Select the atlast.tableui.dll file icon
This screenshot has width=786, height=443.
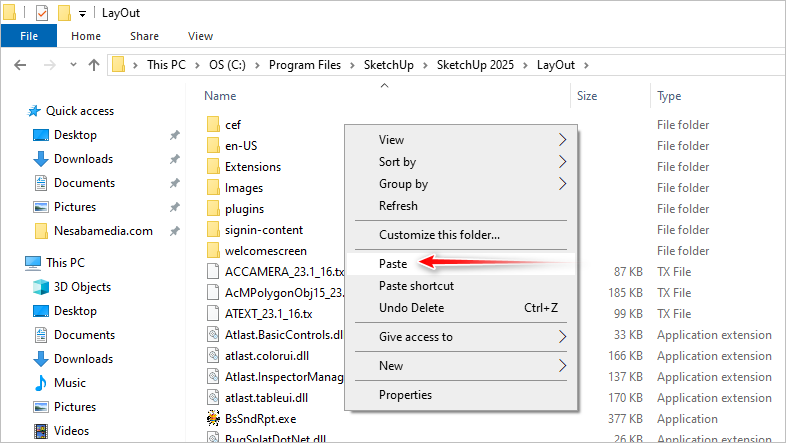click(x=213, y=397)
